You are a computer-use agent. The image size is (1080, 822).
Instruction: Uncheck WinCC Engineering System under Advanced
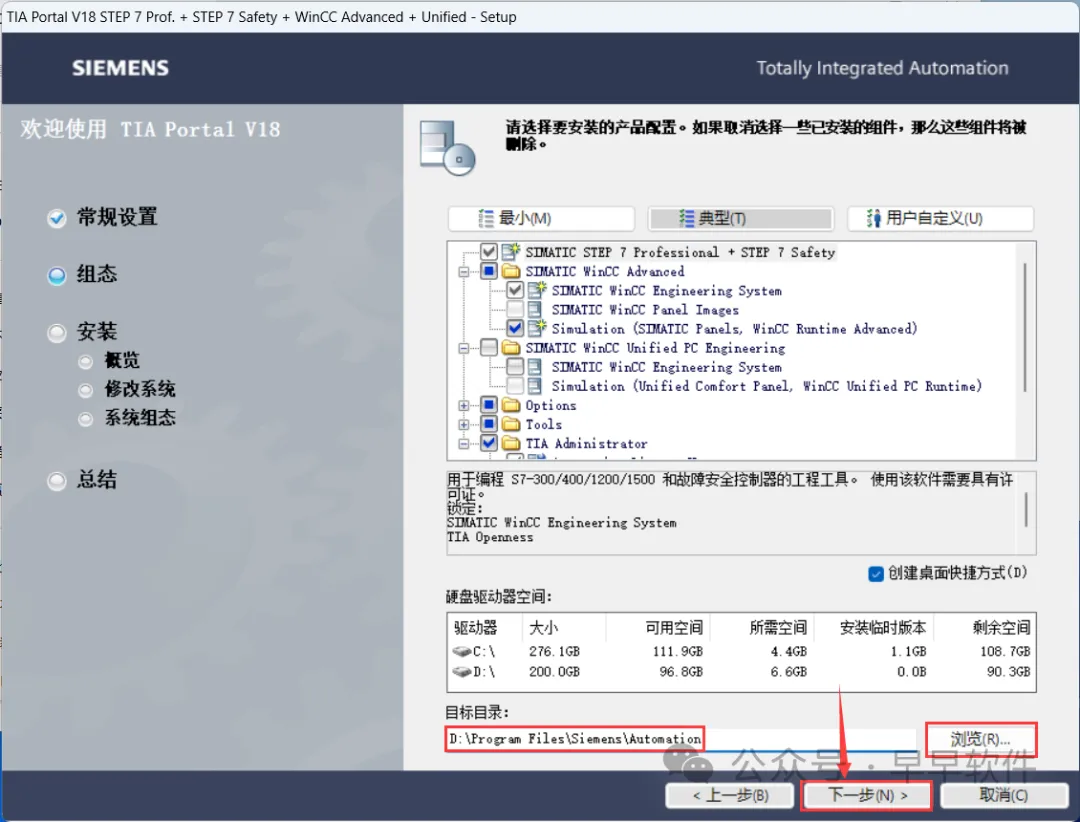pos(515,290)
